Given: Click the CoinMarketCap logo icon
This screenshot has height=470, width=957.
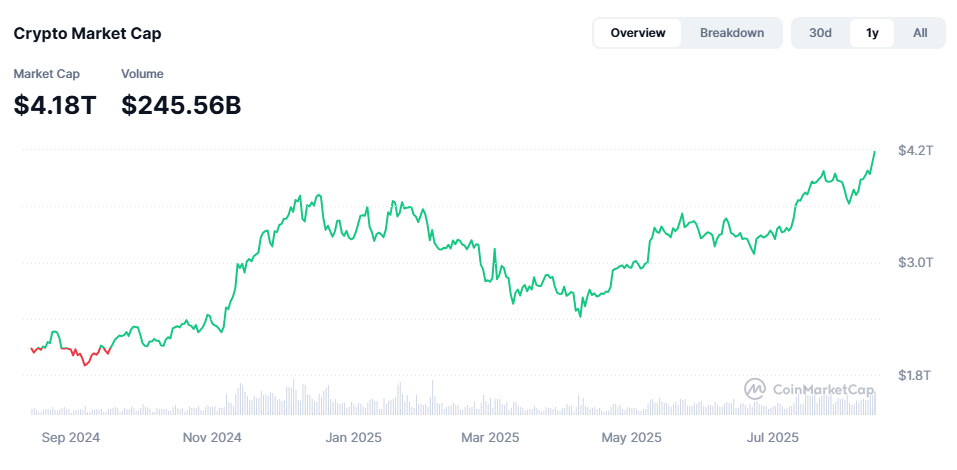Looking at the screenshot, I should pos(755,388).
